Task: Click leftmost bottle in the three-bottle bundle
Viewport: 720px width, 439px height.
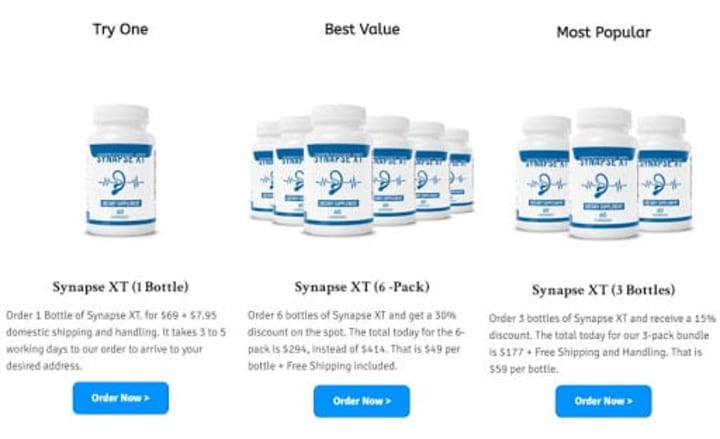Action: click(x=544, y=173)
